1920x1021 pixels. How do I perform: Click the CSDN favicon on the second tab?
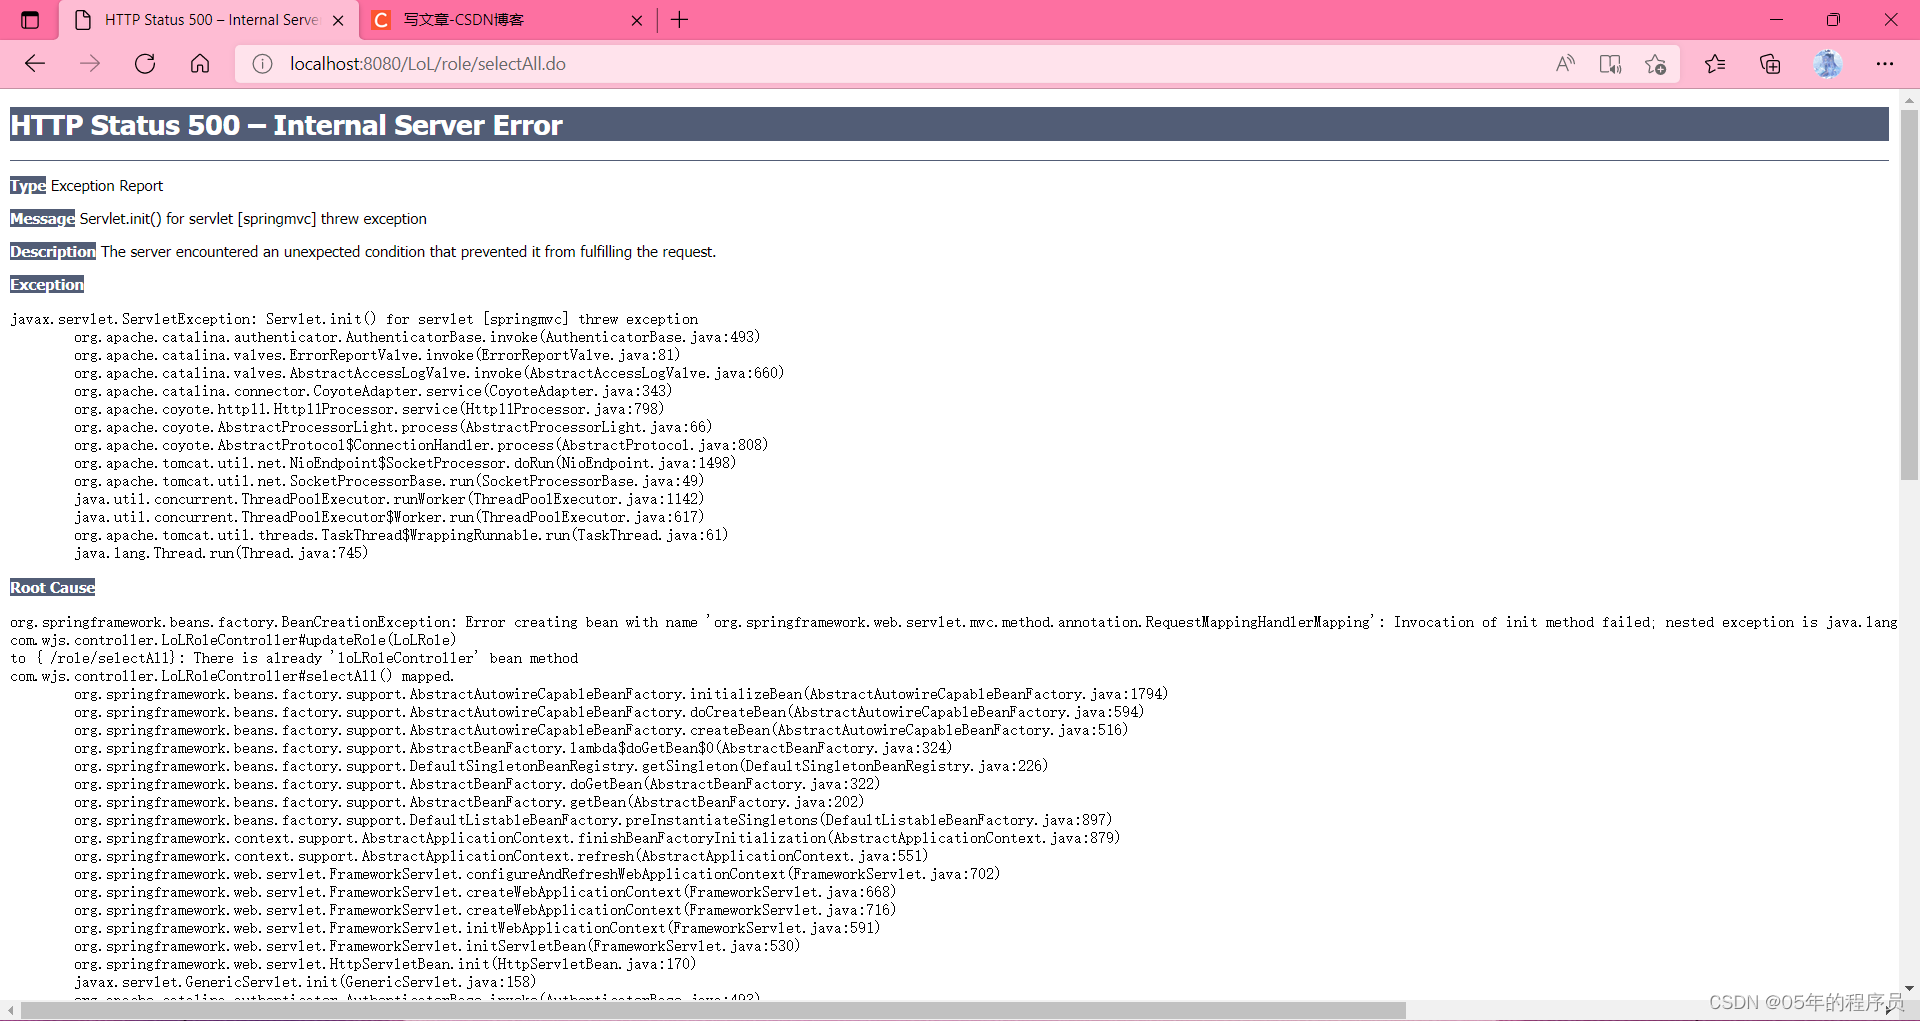(381, 19)
